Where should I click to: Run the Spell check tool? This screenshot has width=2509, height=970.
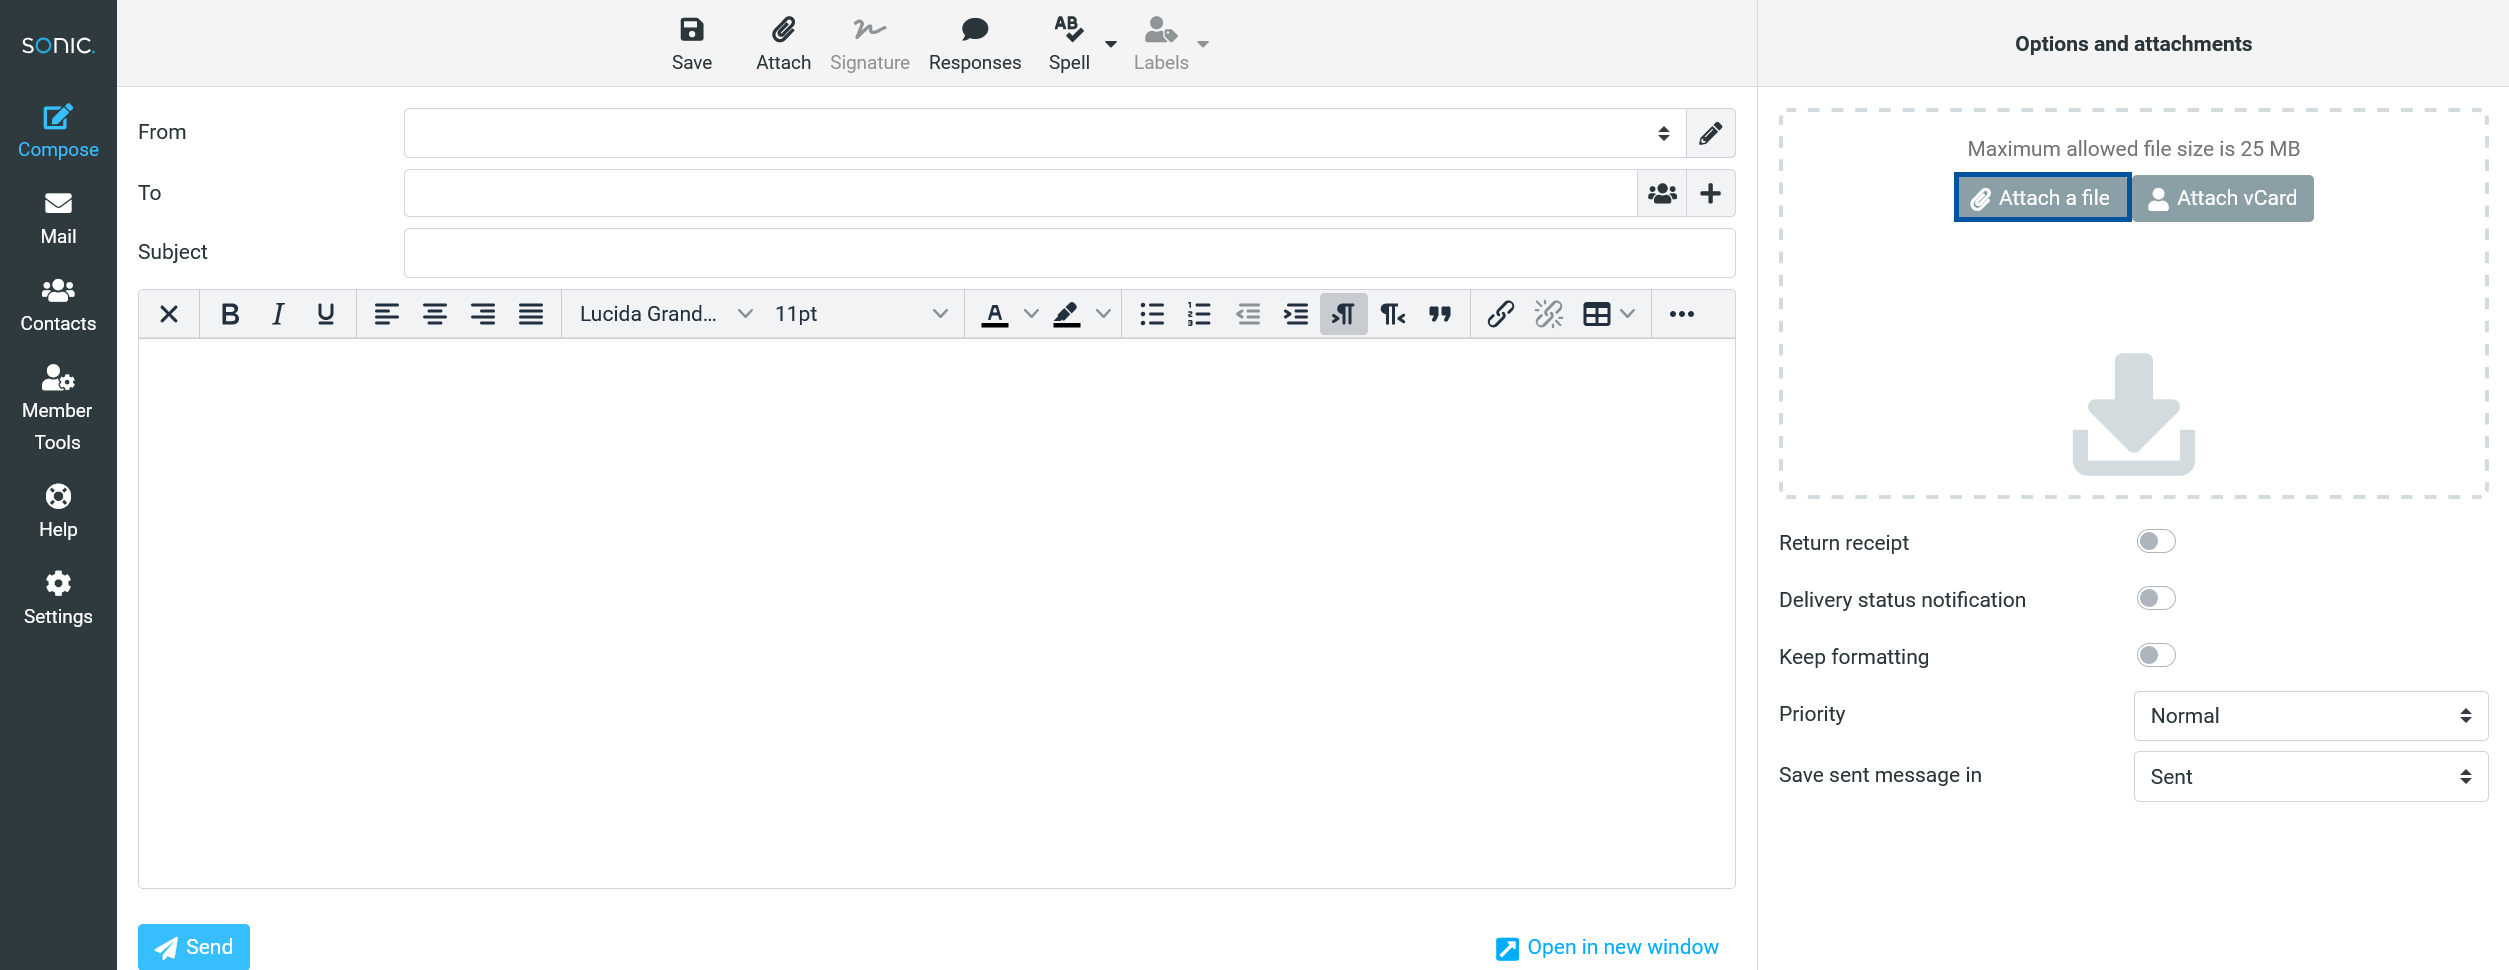[x=1069, y=44]
